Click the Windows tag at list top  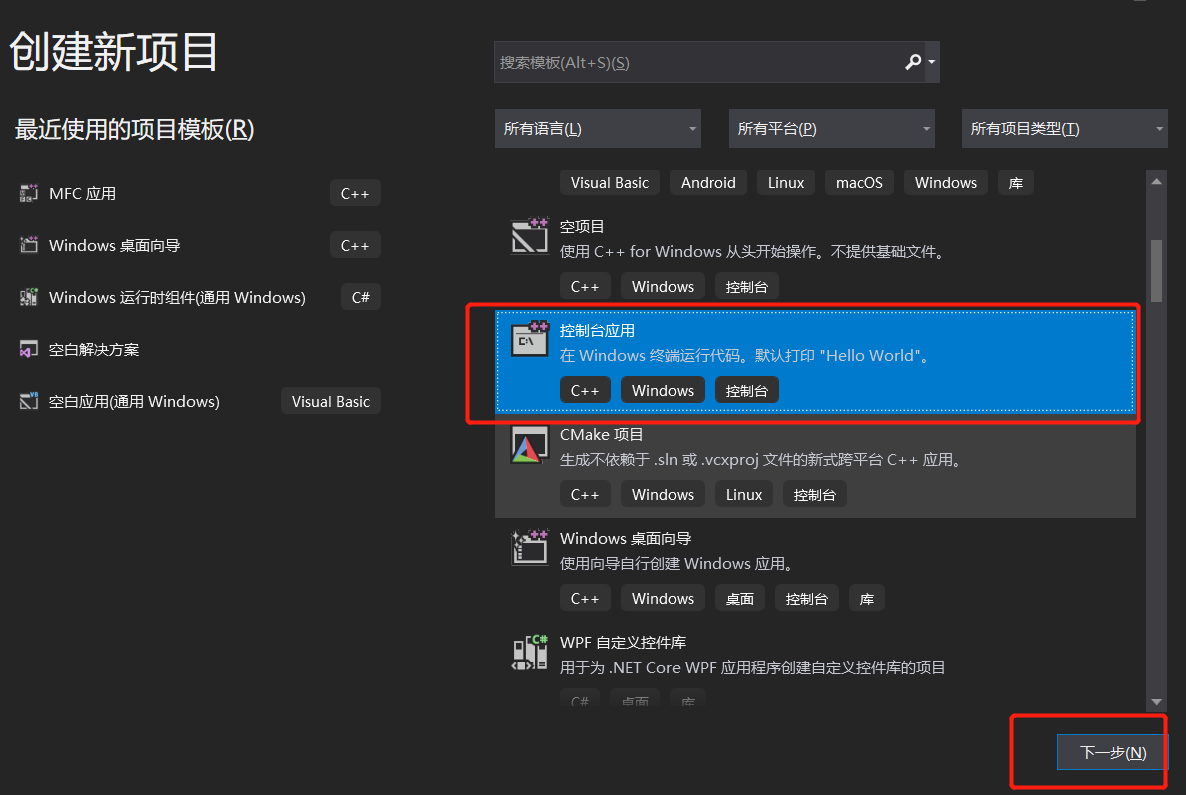[x=945, y=182]
